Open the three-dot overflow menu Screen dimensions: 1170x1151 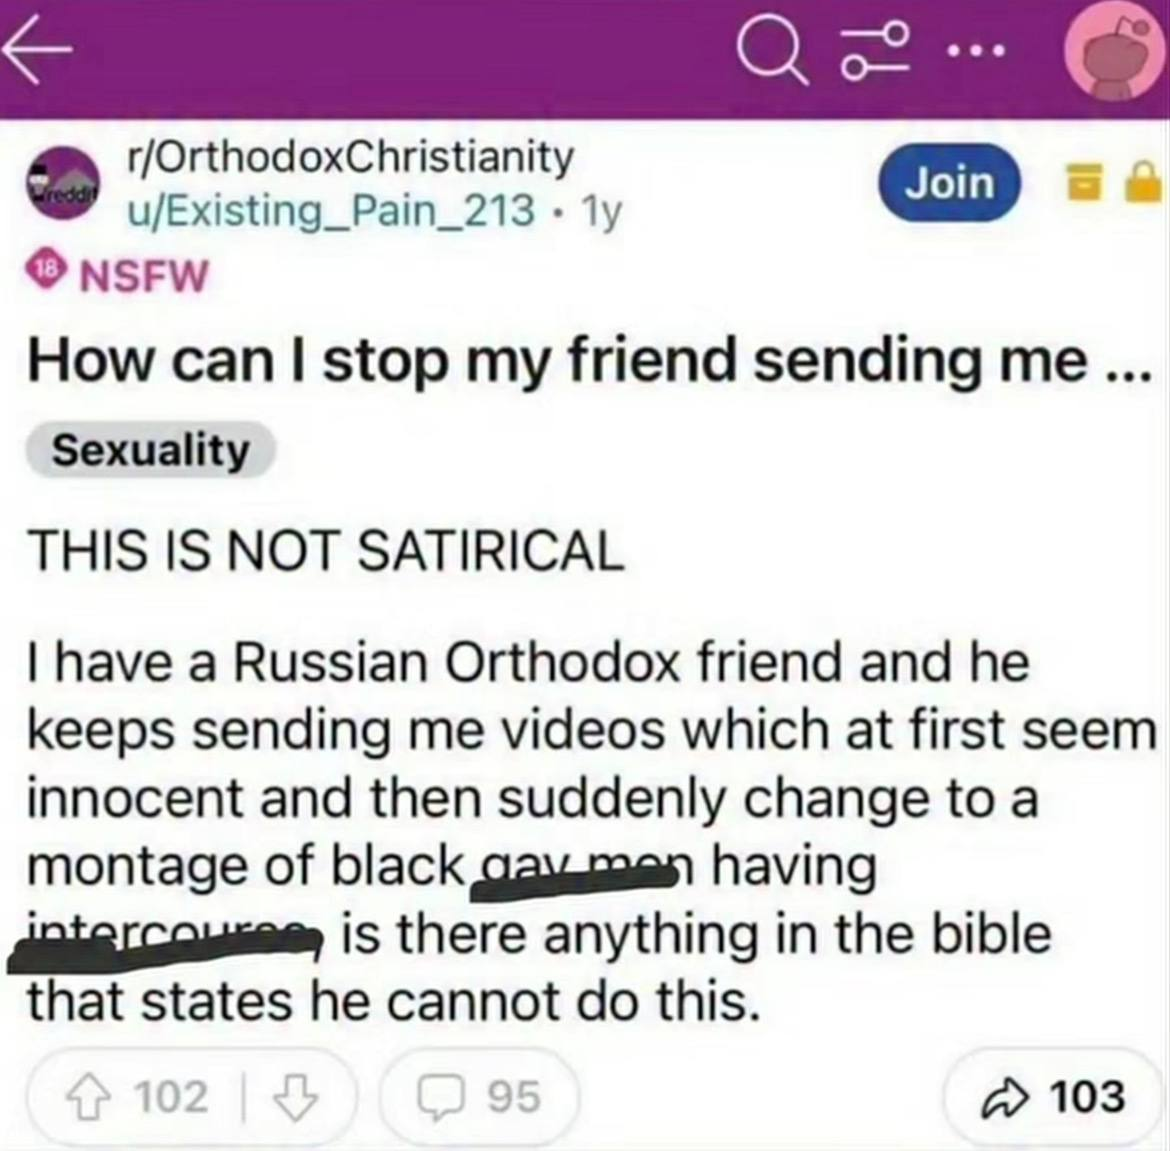coord(976,51)
